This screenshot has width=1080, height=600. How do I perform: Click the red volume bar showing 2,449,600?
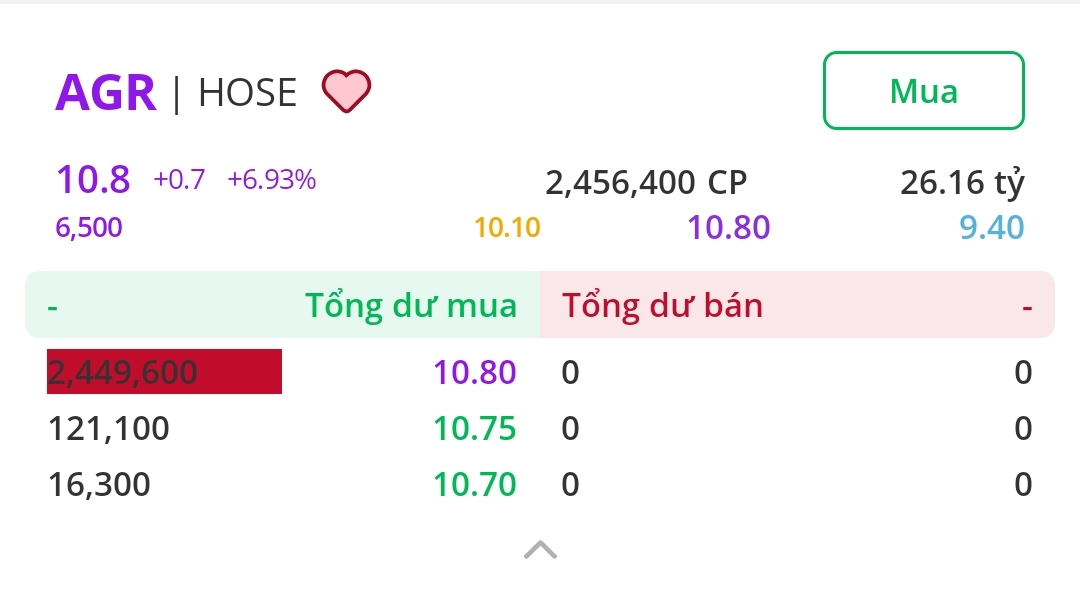point(164,372)
